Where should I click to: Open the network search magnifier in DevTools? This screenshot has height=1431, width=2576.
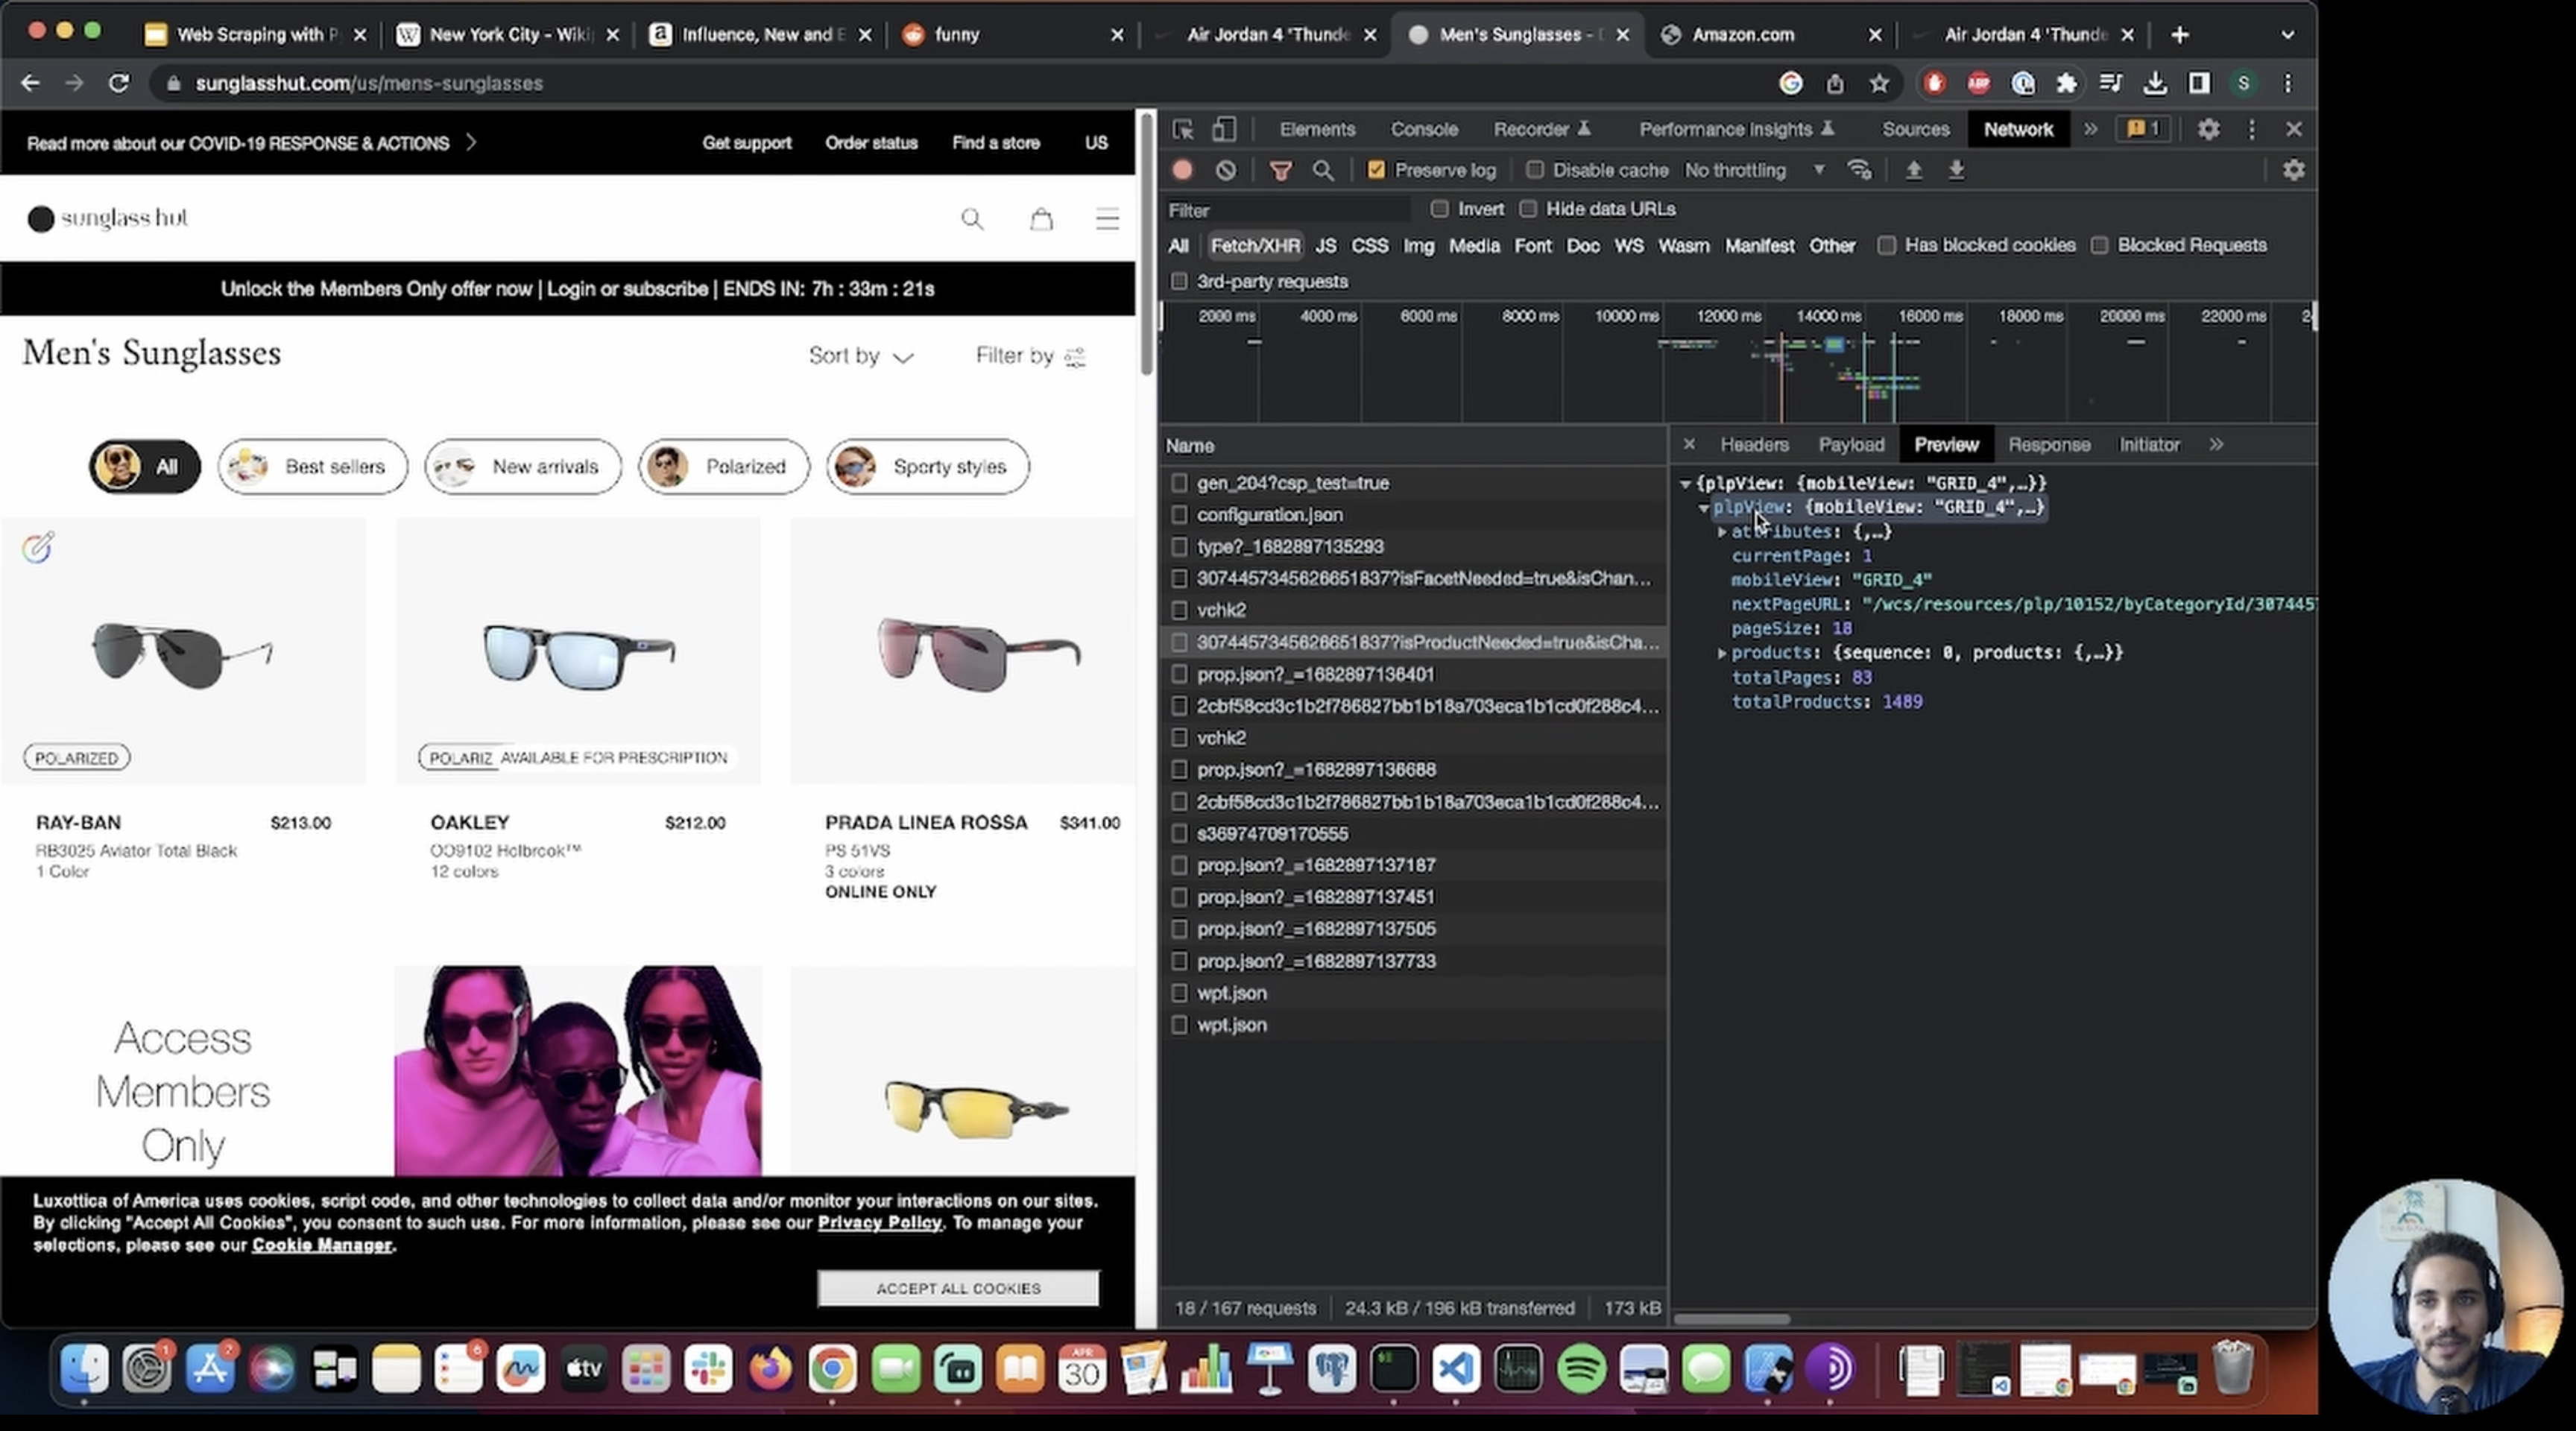coord(1323,170)
